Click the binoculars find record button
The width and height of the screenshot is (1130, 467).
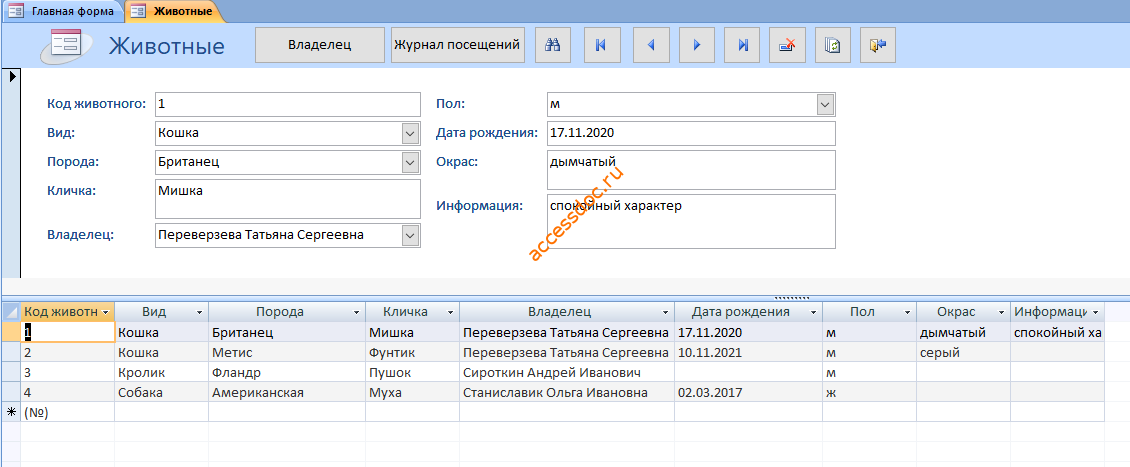pos(553,45)
